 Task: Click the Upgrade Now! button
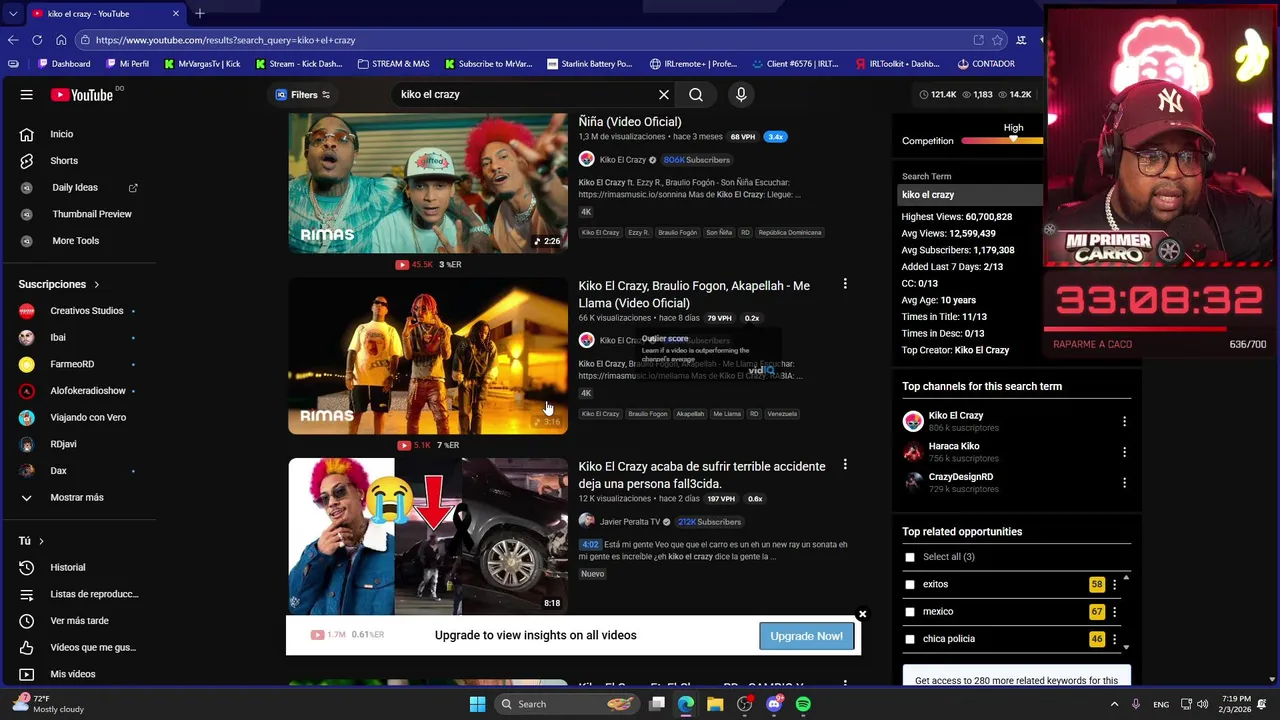[x=806, y=636]
